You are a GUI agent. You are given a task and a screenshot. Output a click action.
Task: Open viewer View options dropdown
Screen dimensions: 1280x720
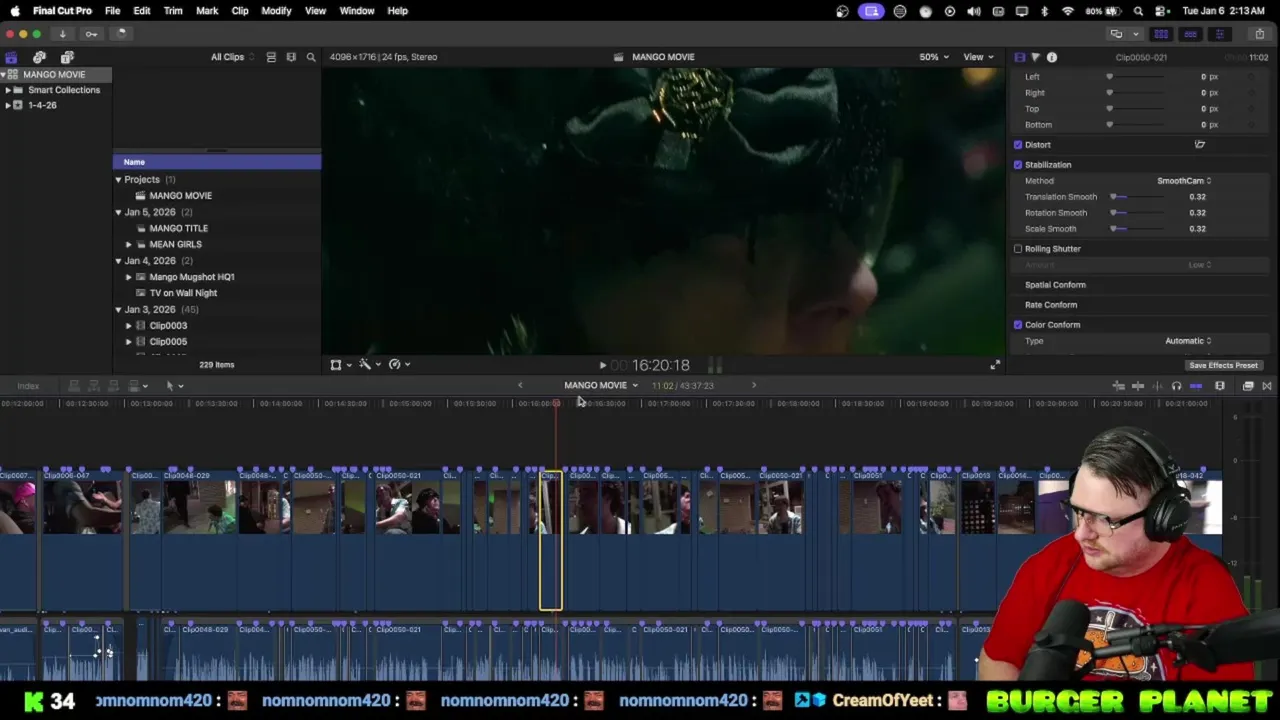(977, 57)
